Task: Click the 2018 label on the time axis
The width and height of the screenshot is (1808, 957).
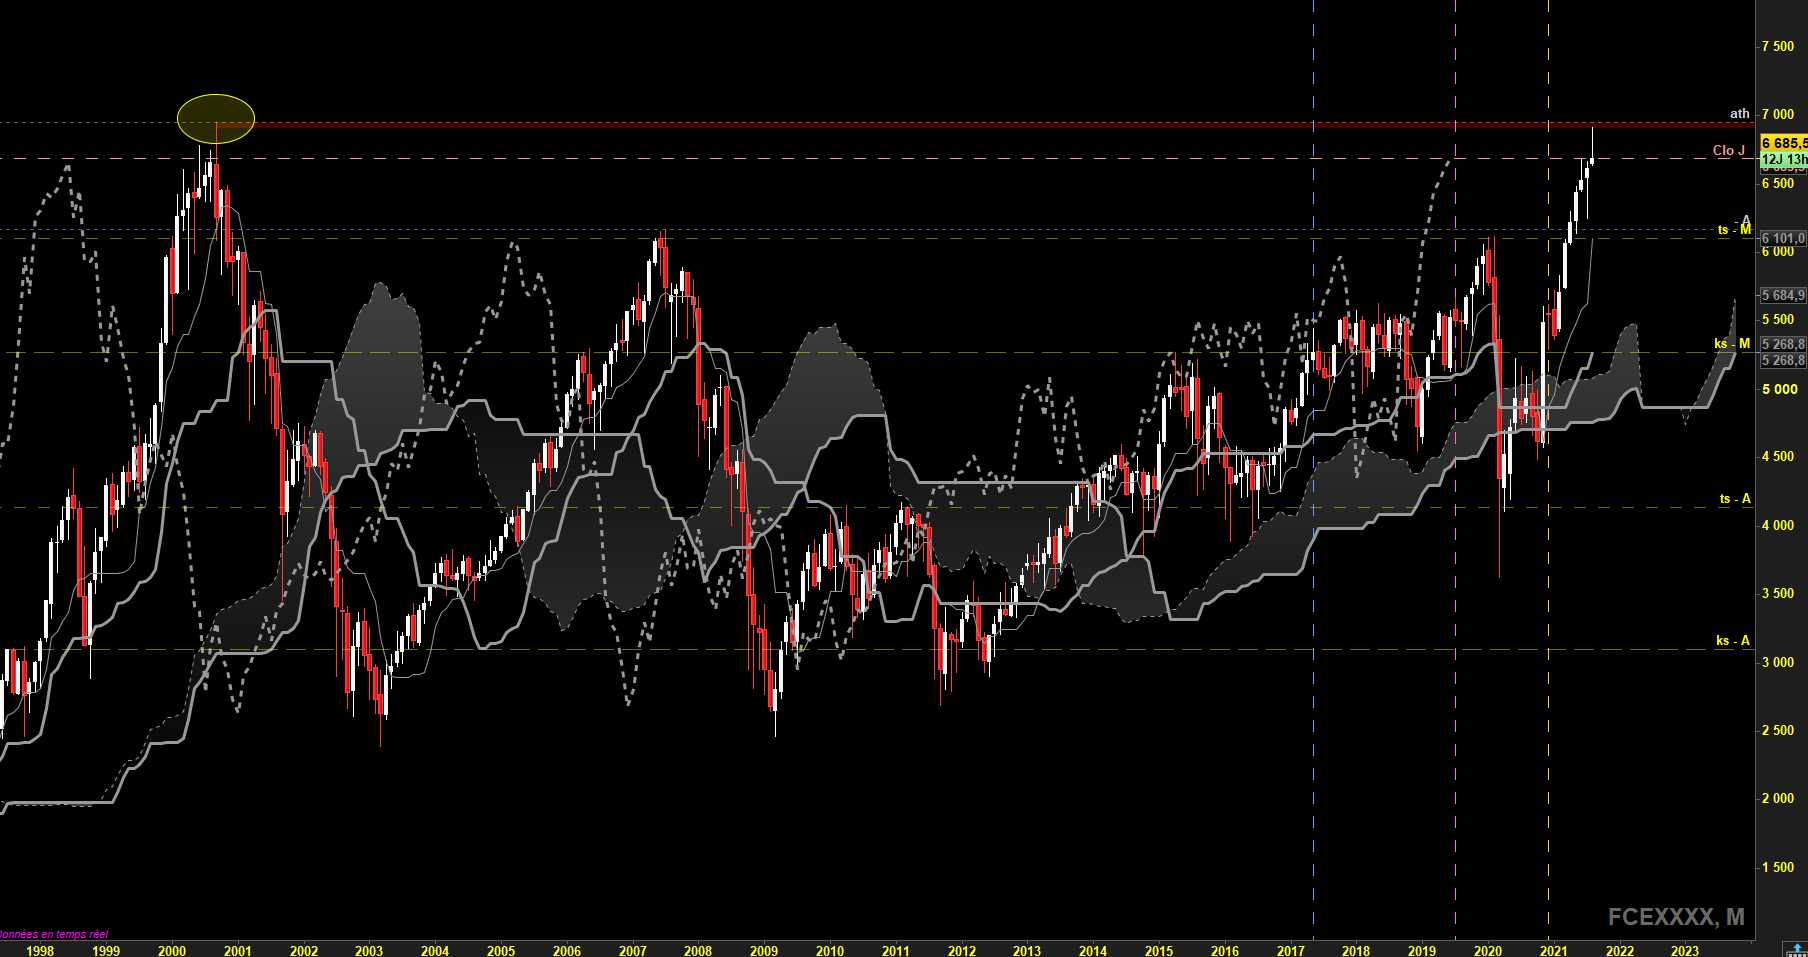Action: click(x=1356, y=951)
